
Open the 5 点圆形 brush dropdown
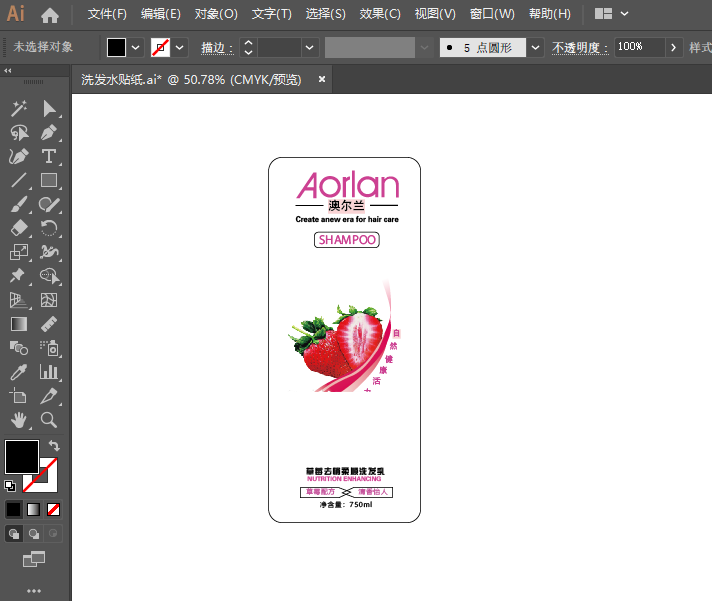pyautogui.click(x=536, y=48)
